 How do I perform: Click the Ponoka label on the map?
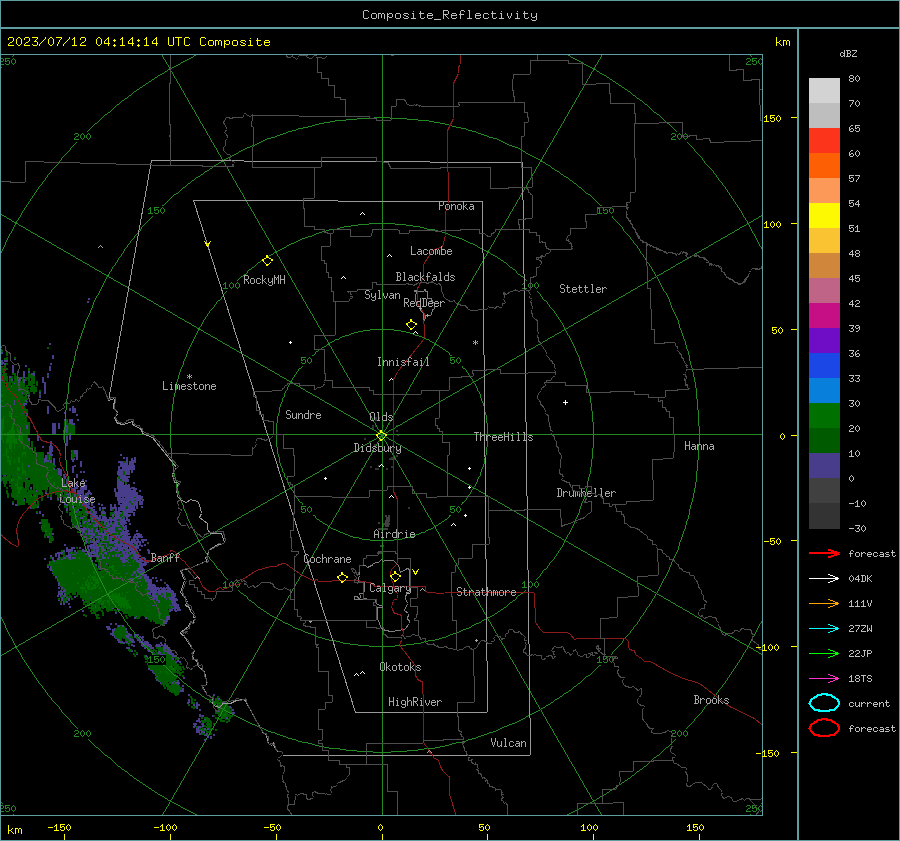click(x=456, y=206)
